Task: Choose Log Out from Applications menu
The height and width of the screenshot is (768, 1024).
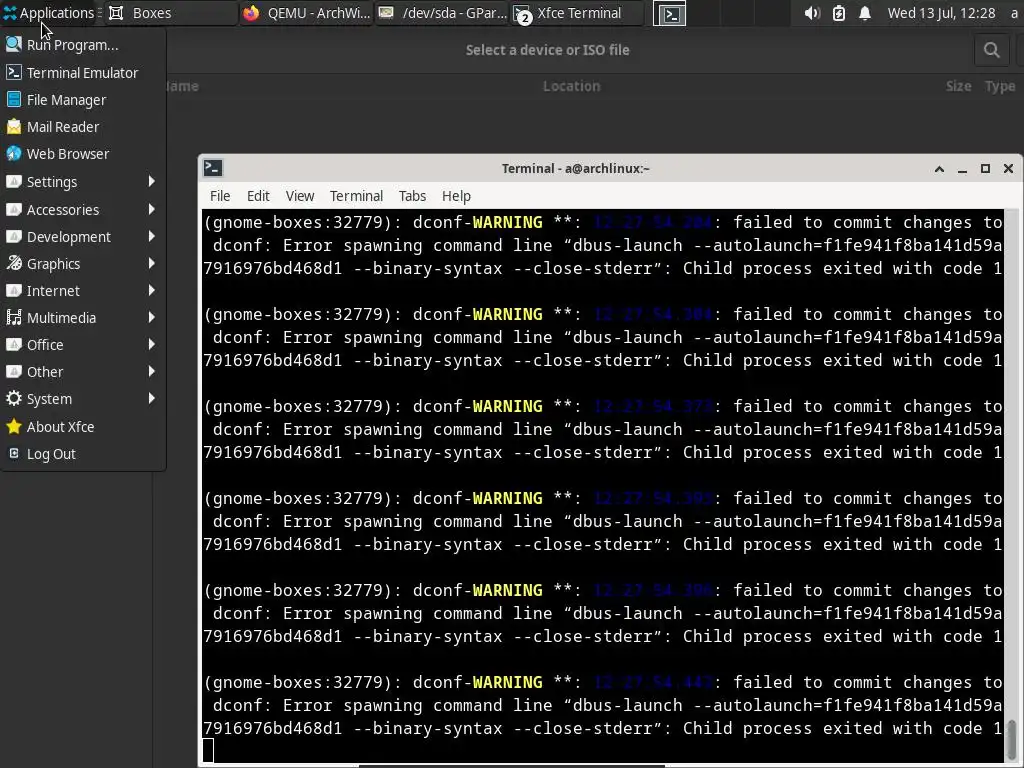Action: coord(83,454)
